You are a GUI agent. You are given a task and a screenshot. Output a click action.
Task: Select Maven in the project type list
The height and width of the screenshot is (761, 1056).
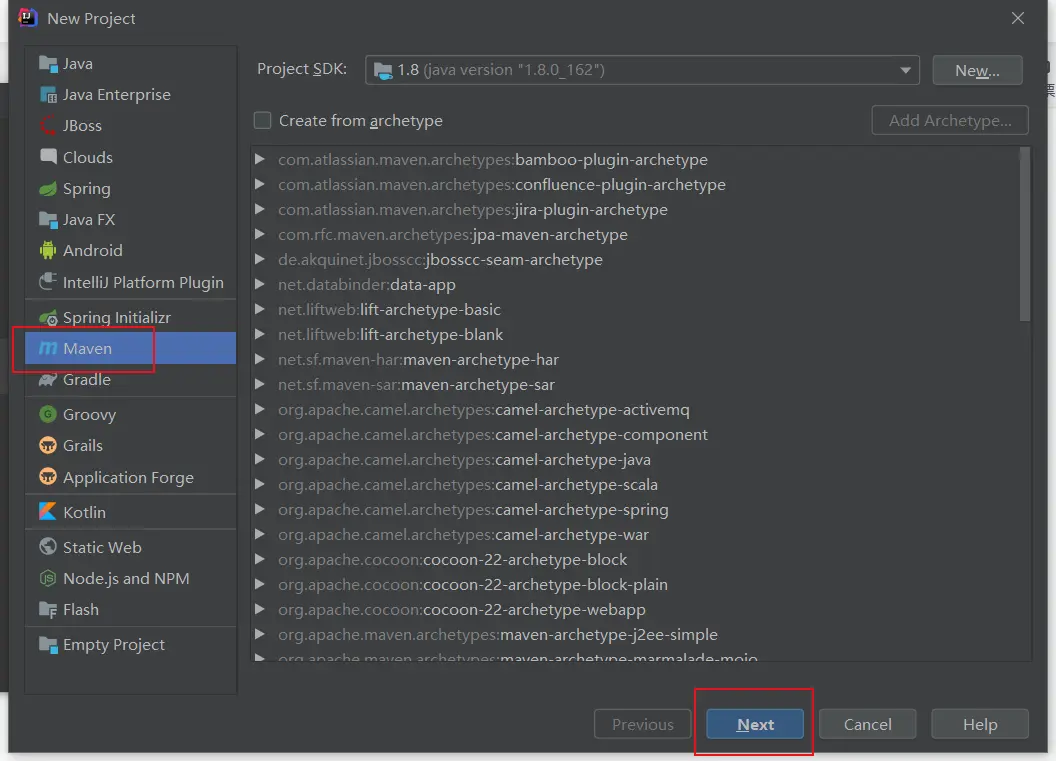pyautogui.click(x=88, y=349)
